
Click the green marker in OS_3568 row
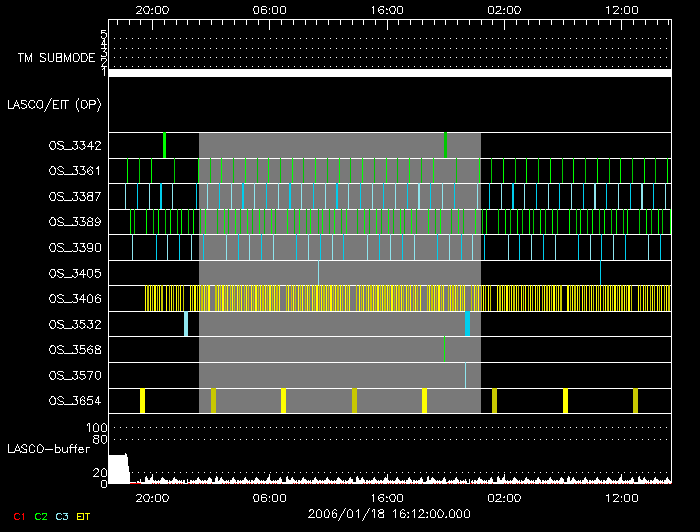[x=444, y=349]
